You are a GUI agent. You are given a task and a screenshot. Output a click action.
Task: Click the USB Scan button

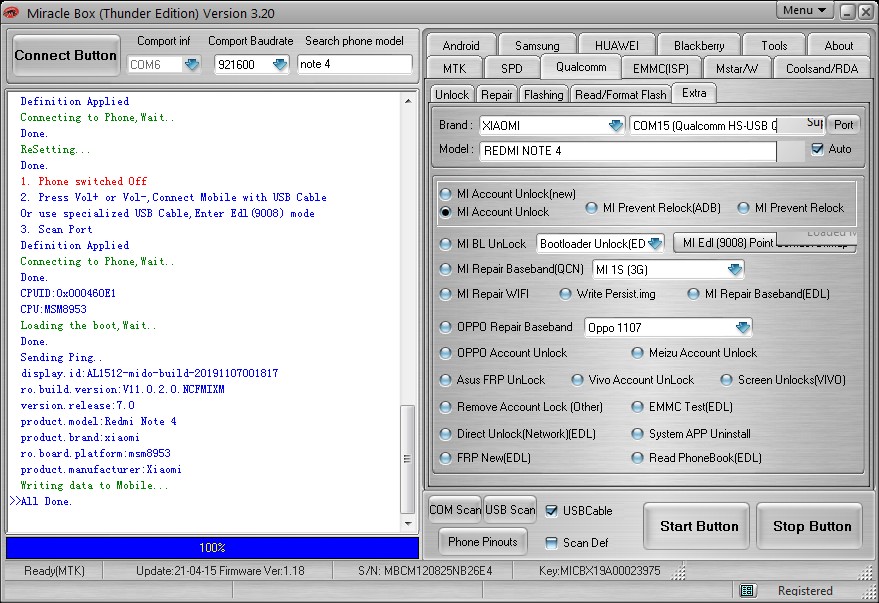coord(510,509)
